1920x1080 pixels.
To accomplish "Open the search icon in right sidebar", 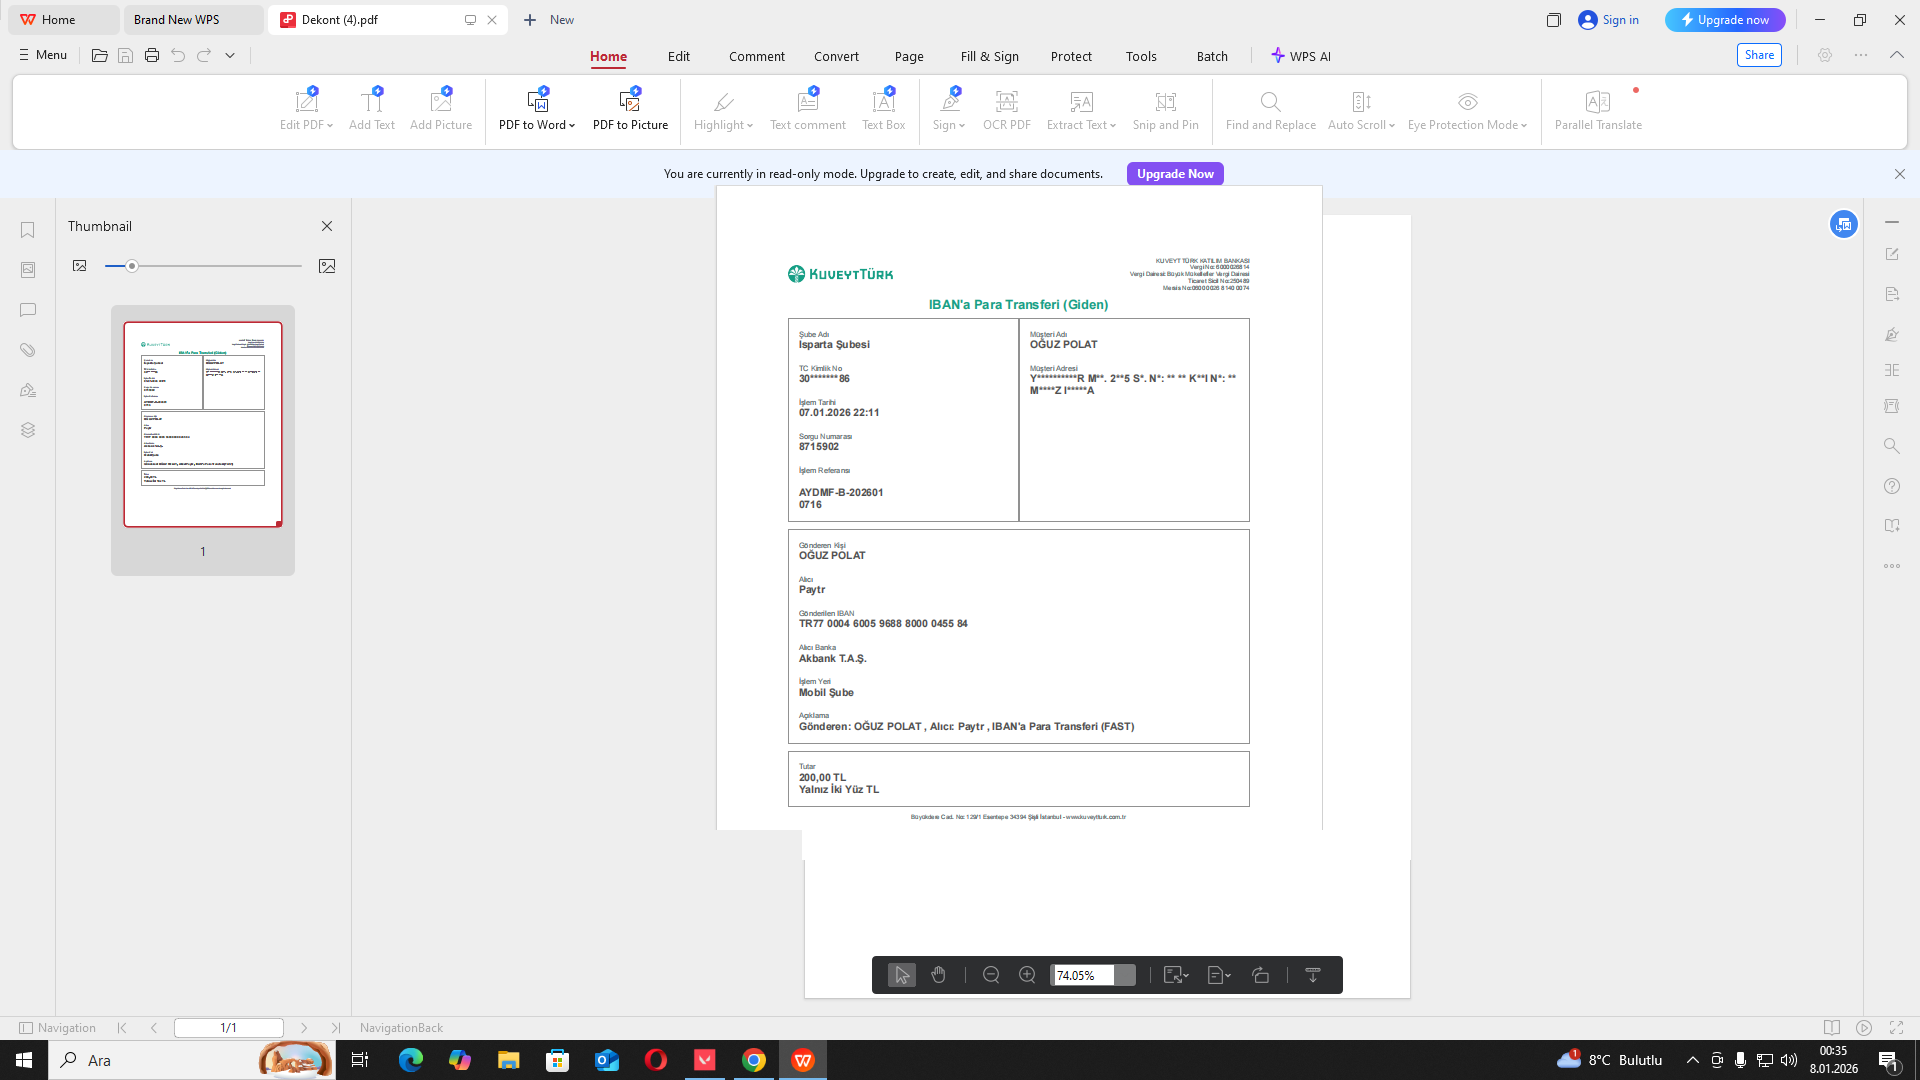I will click(1892, 446).
